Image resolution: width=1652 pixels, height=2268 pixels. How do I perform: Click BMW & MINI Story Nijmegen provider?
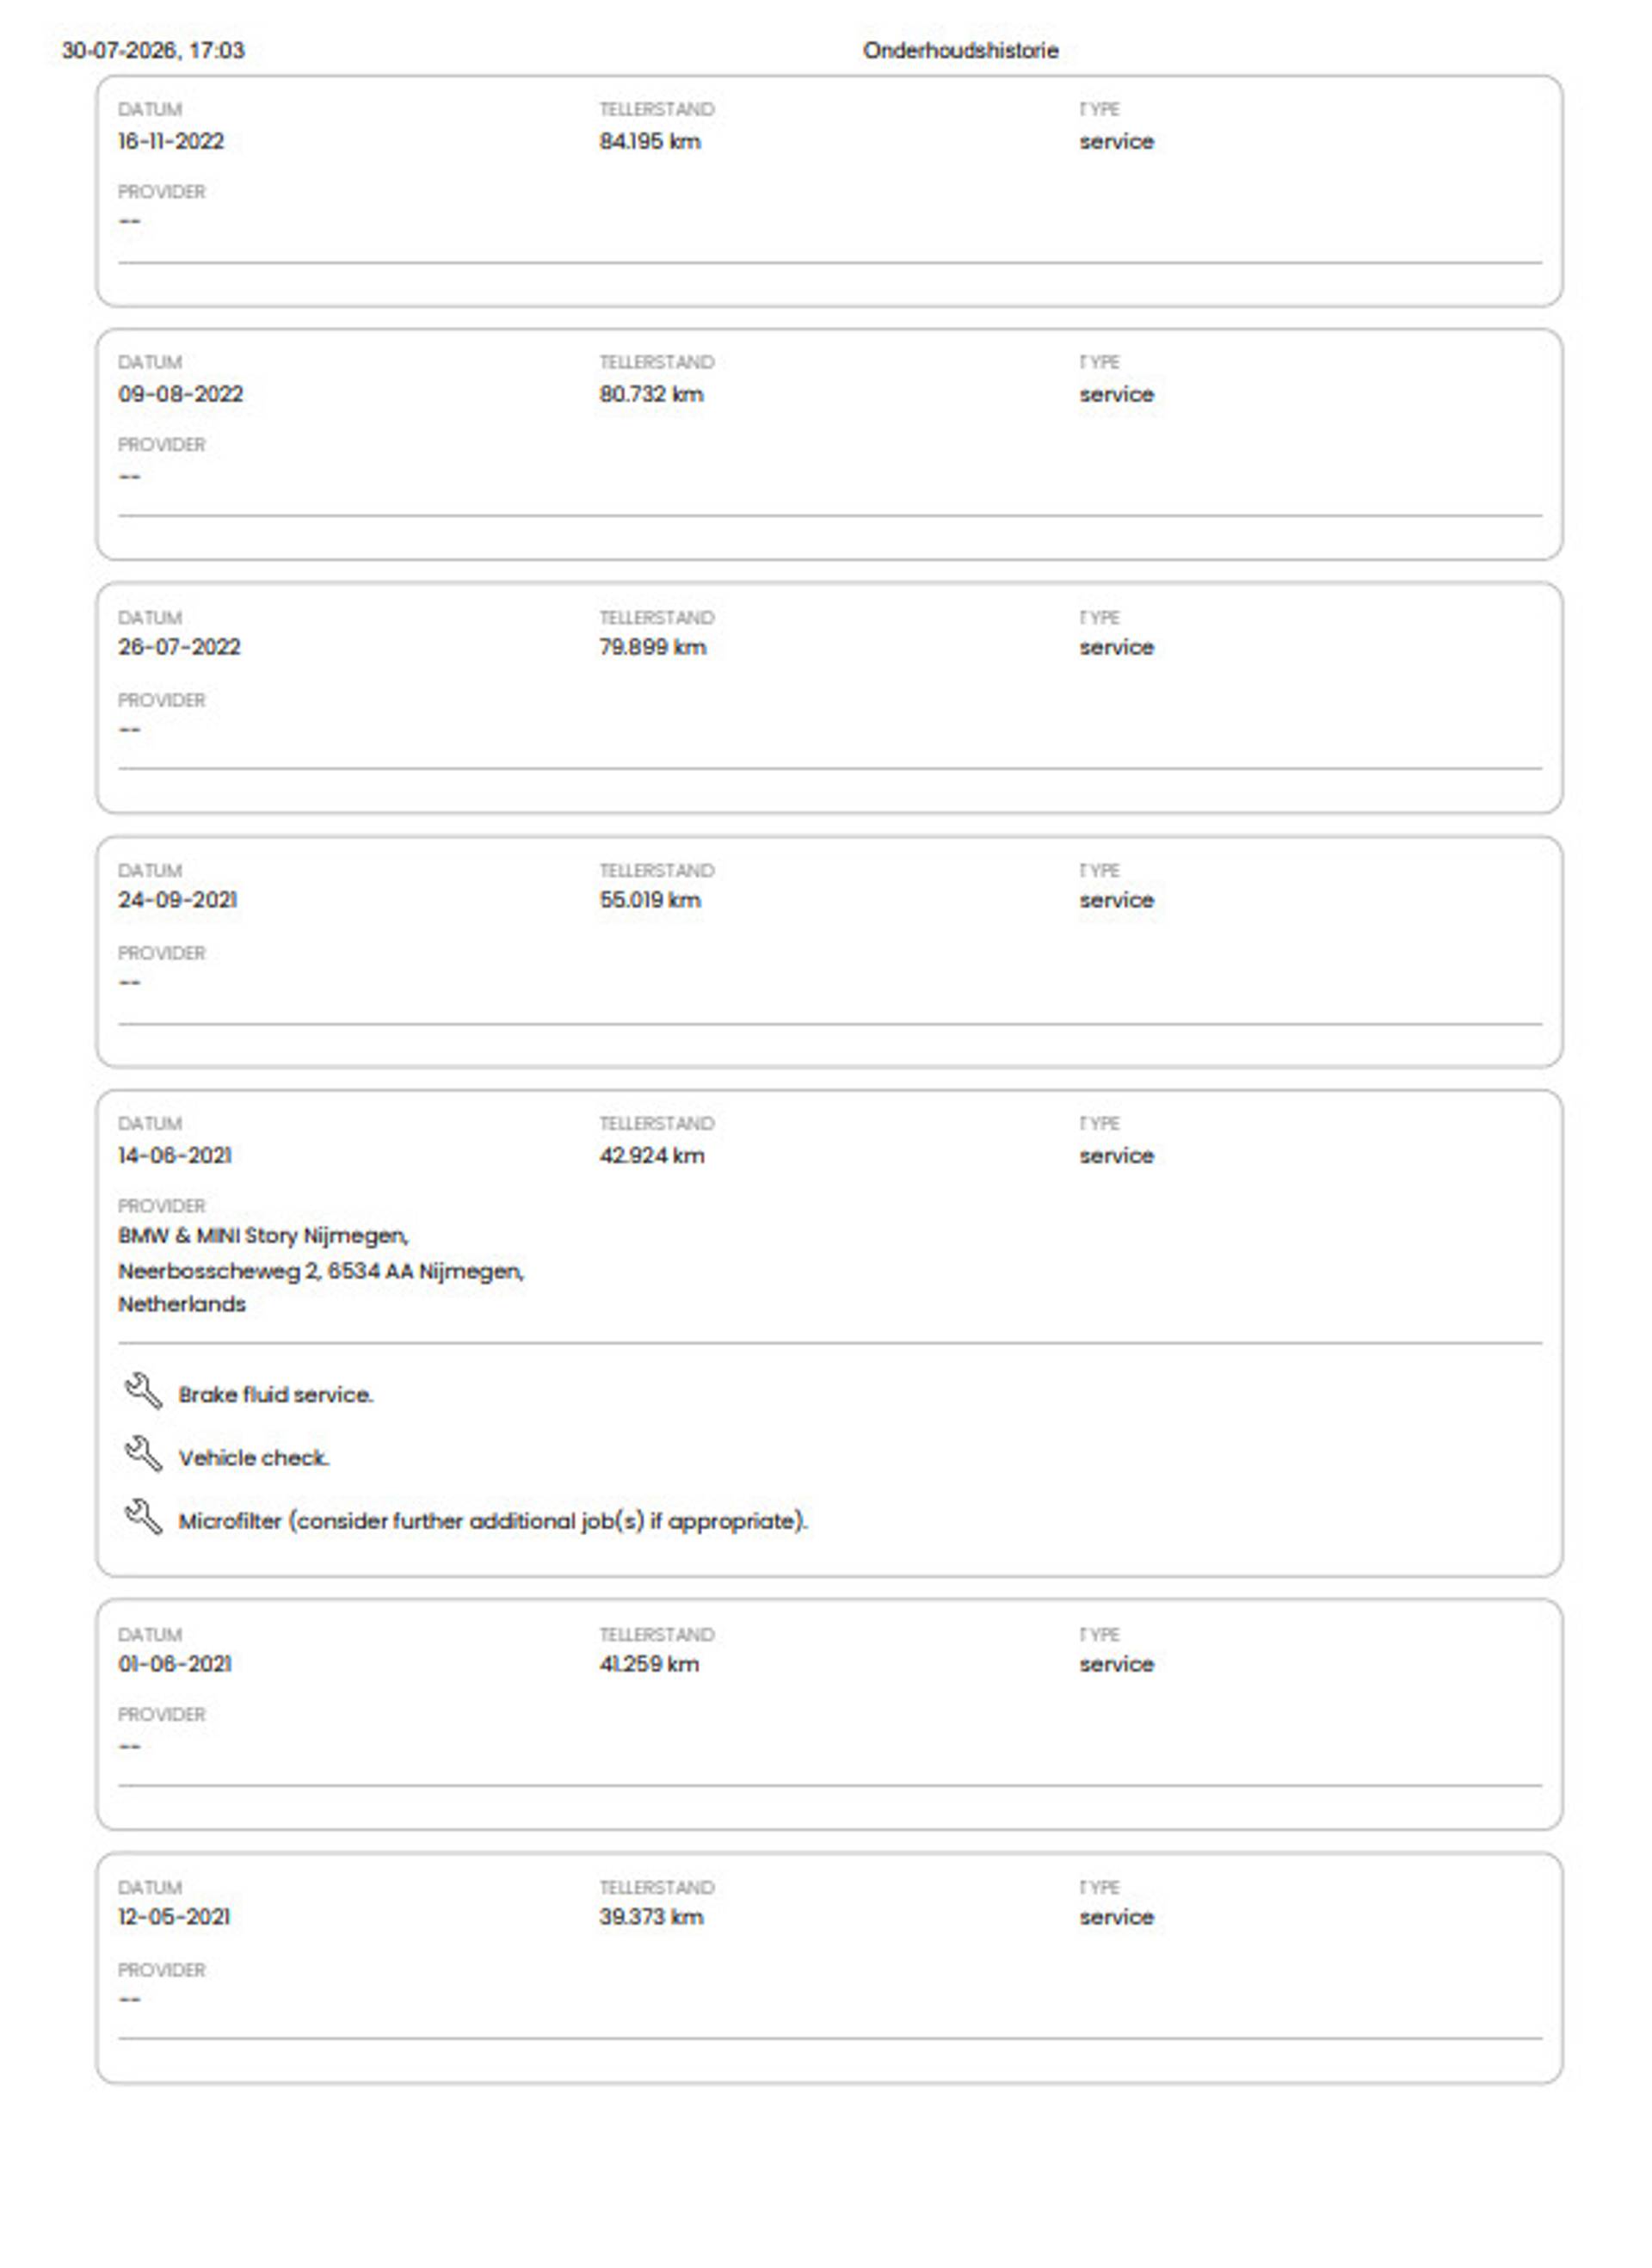coord(264,1236)
